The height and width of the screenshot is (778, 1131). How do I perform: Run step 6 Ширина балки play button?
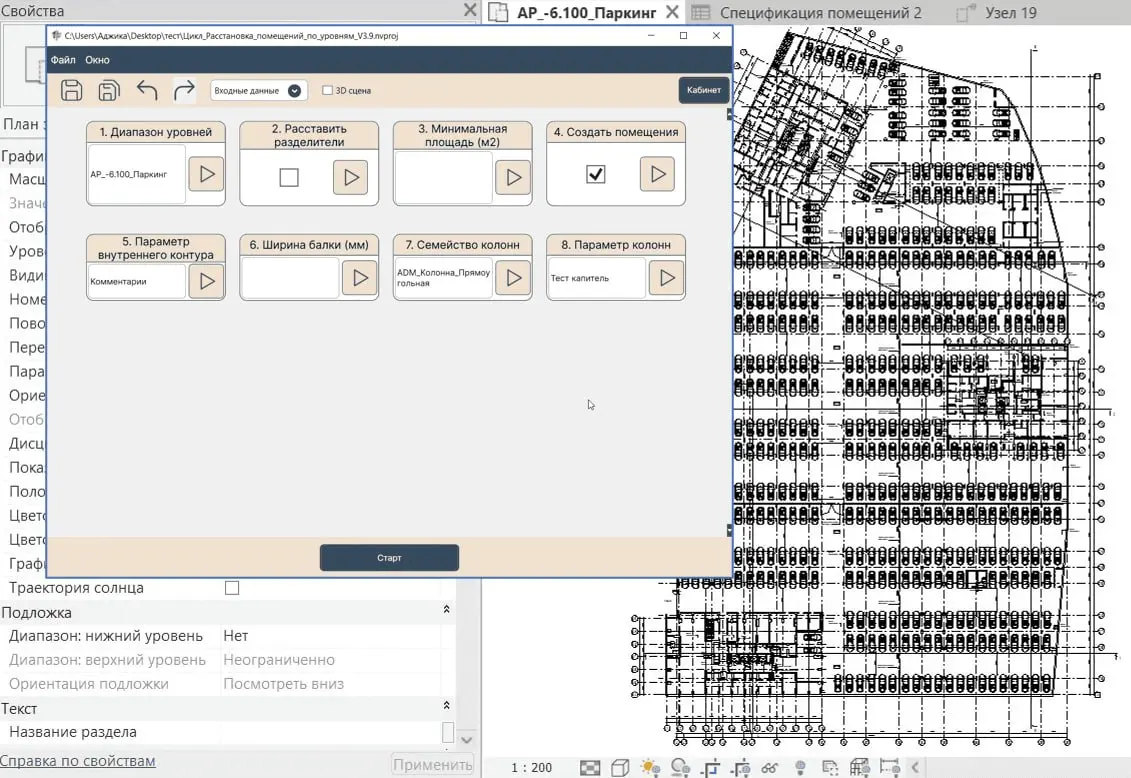[360, 278]
